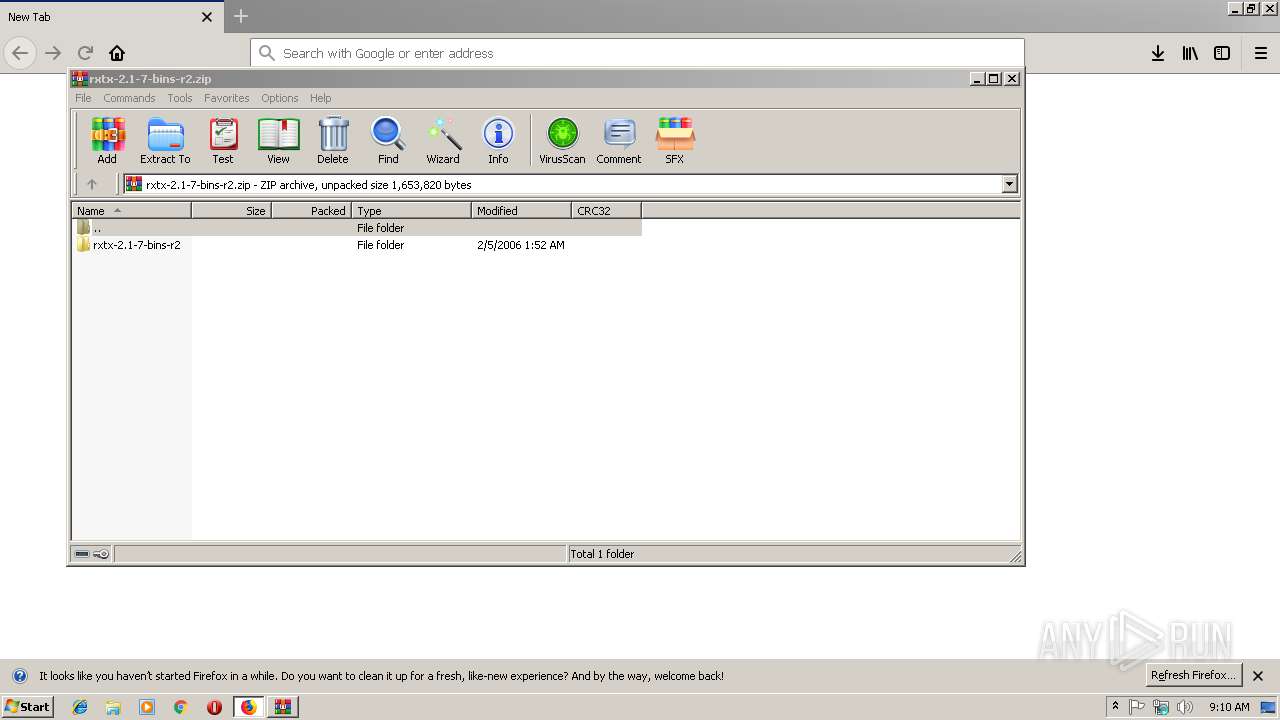The image size is (1280, 720).
Task: Open a new Firefox tab with plus
Action: 241,16
